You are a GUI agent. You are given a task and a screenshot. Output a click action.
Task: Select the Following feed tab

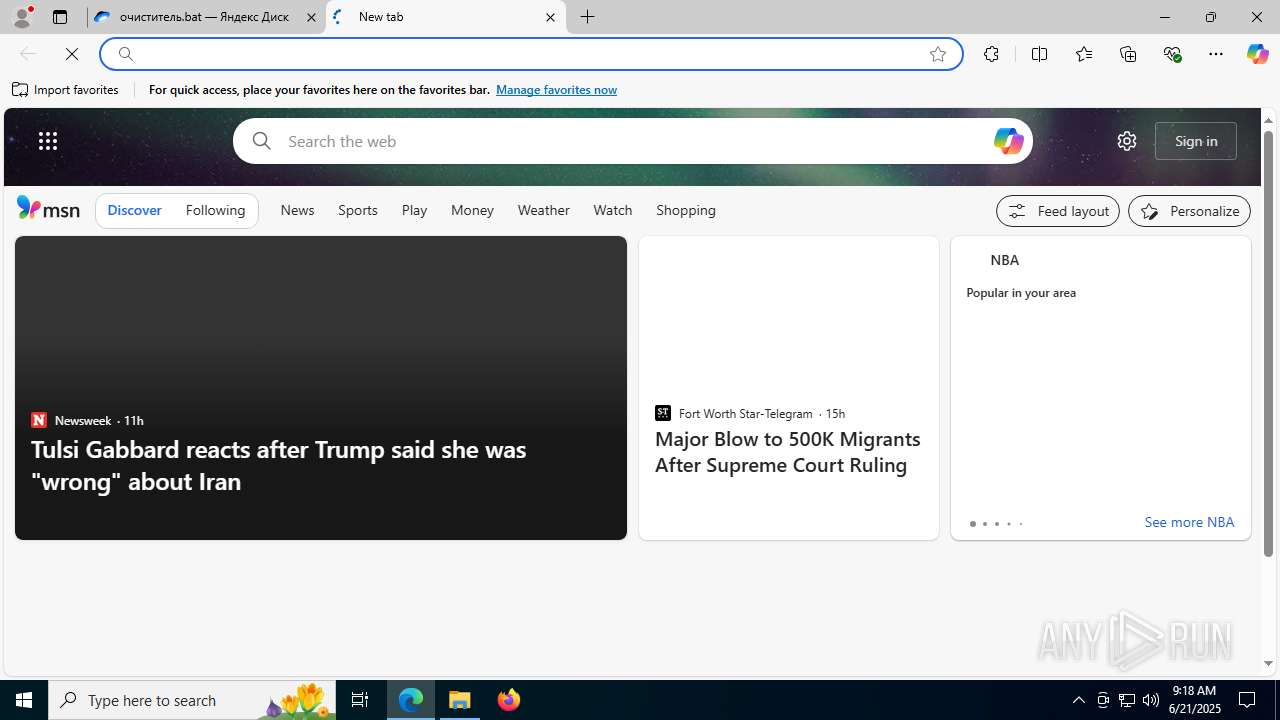tap(215, 210)
